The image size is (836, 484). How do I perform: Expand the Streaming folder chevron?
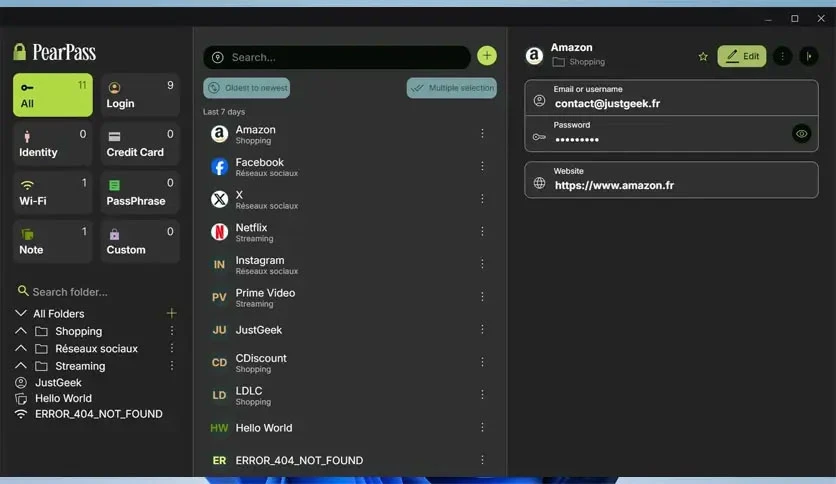[21, 366]
